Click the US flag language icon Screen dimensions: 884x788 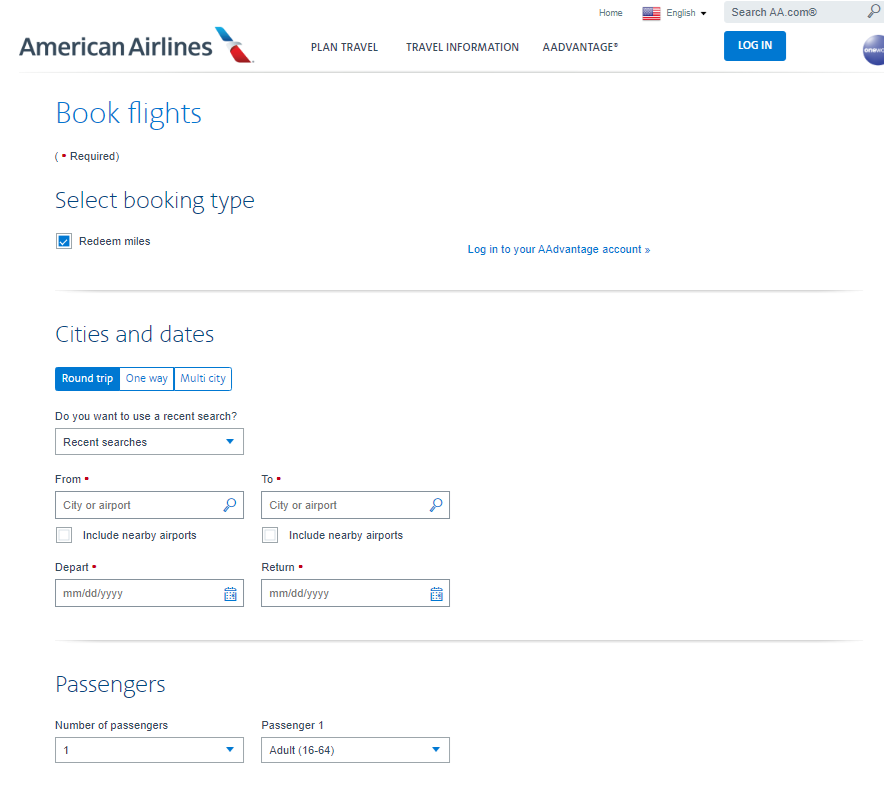point(651,12)
